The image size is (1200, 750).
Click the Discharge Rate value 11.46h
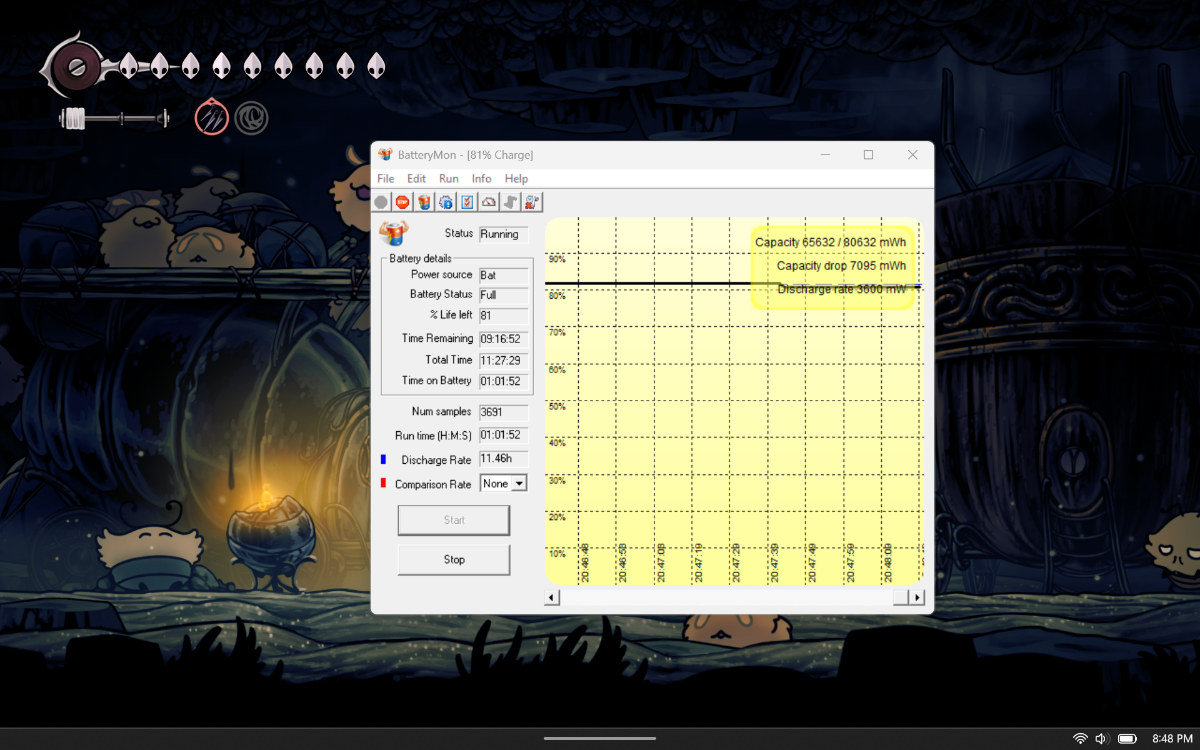pyautogui.click(x=503, y=459)
